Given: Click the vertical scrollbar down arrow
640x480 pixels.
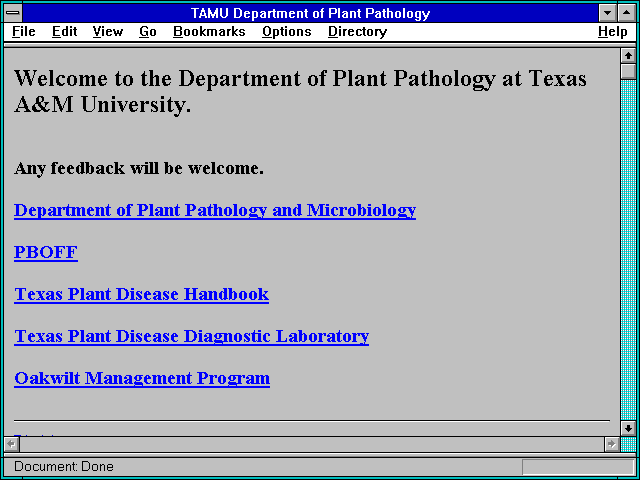Looking at the screenshot, I should click(x=628, y=428).
